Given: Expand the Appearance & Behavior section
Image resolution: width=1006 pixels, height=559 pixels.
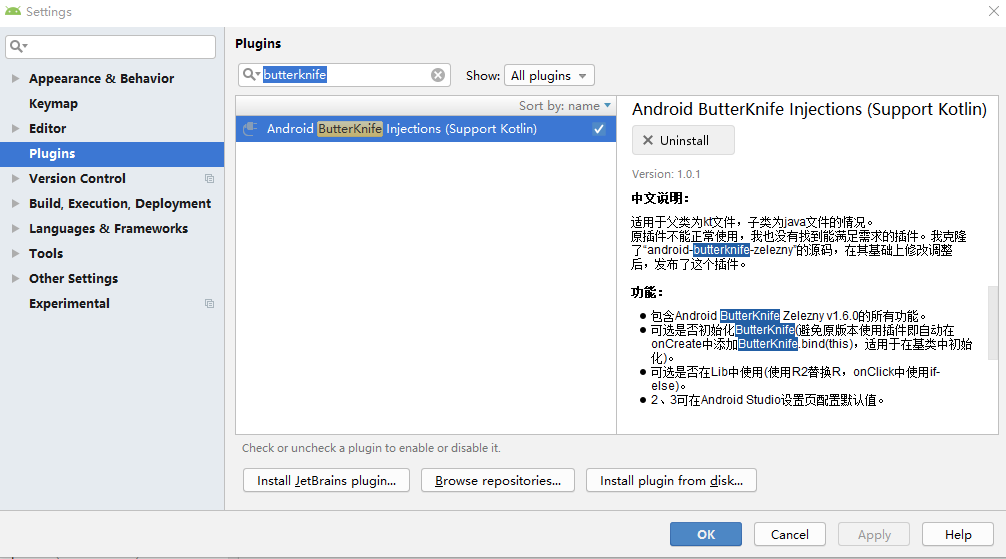Looking at the screenshot, I should [x=15, y=78].
